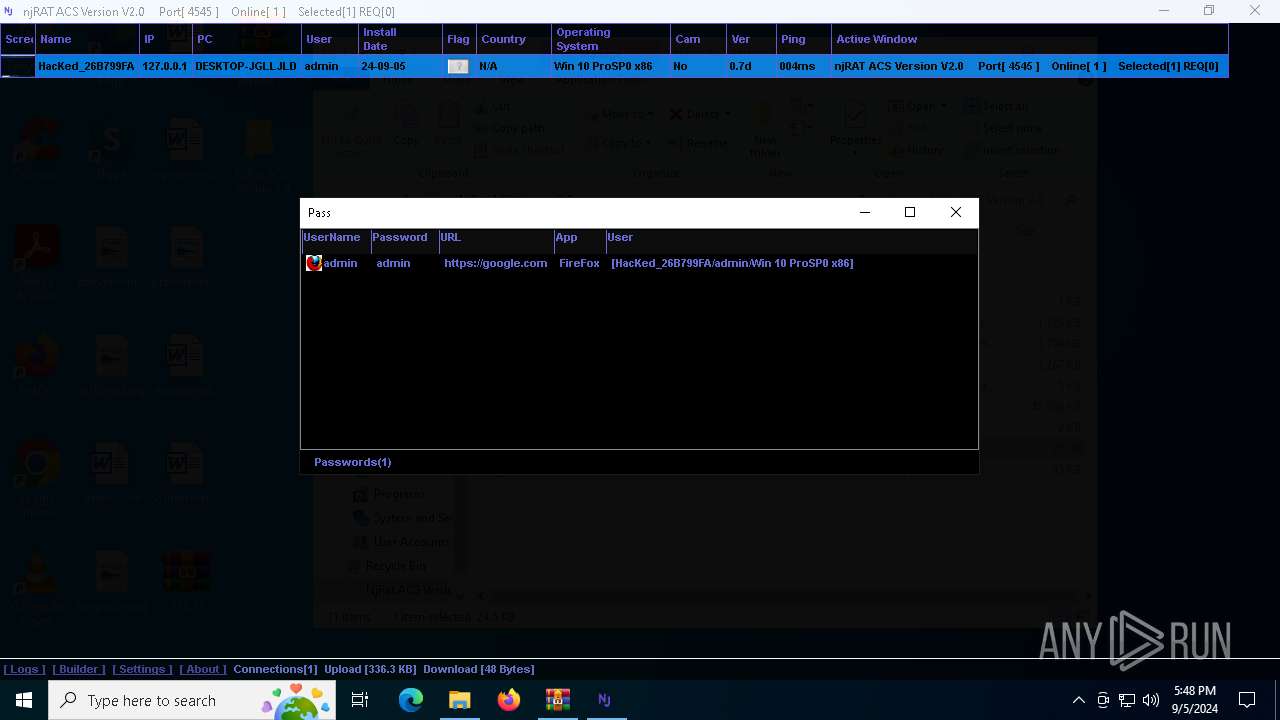Select the HacKed_26B799FA victim row

tap(614, 66)
